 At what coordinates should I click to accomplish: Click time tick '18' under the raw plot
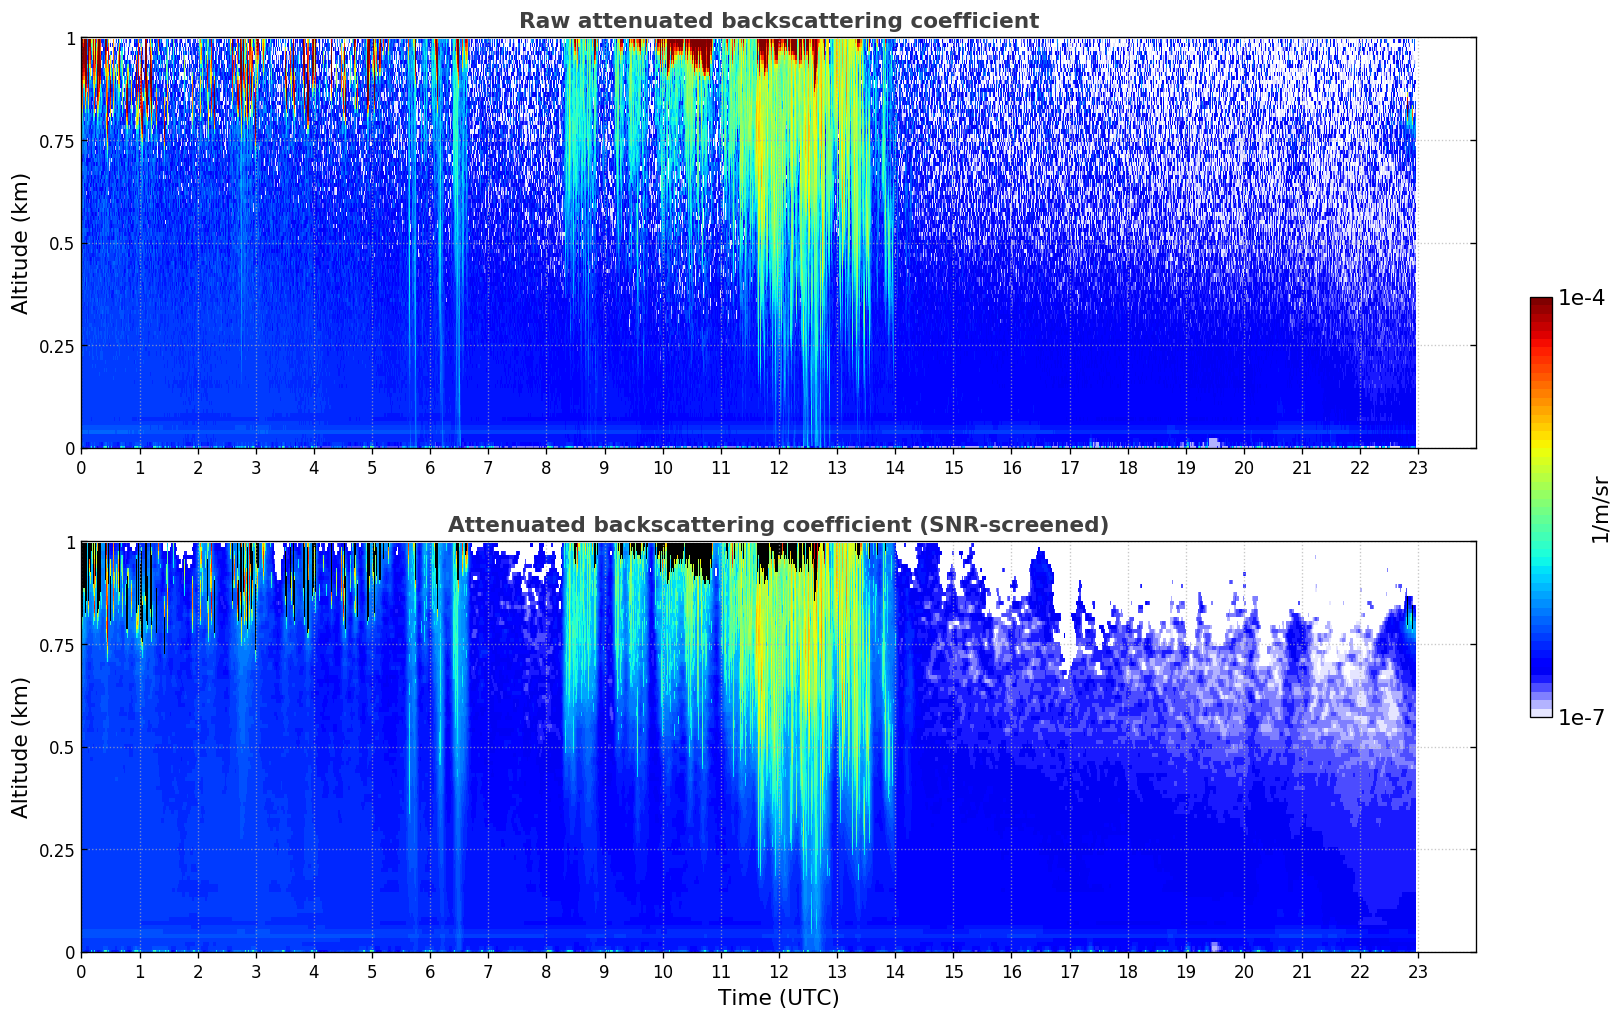[x=1128, y=467]
